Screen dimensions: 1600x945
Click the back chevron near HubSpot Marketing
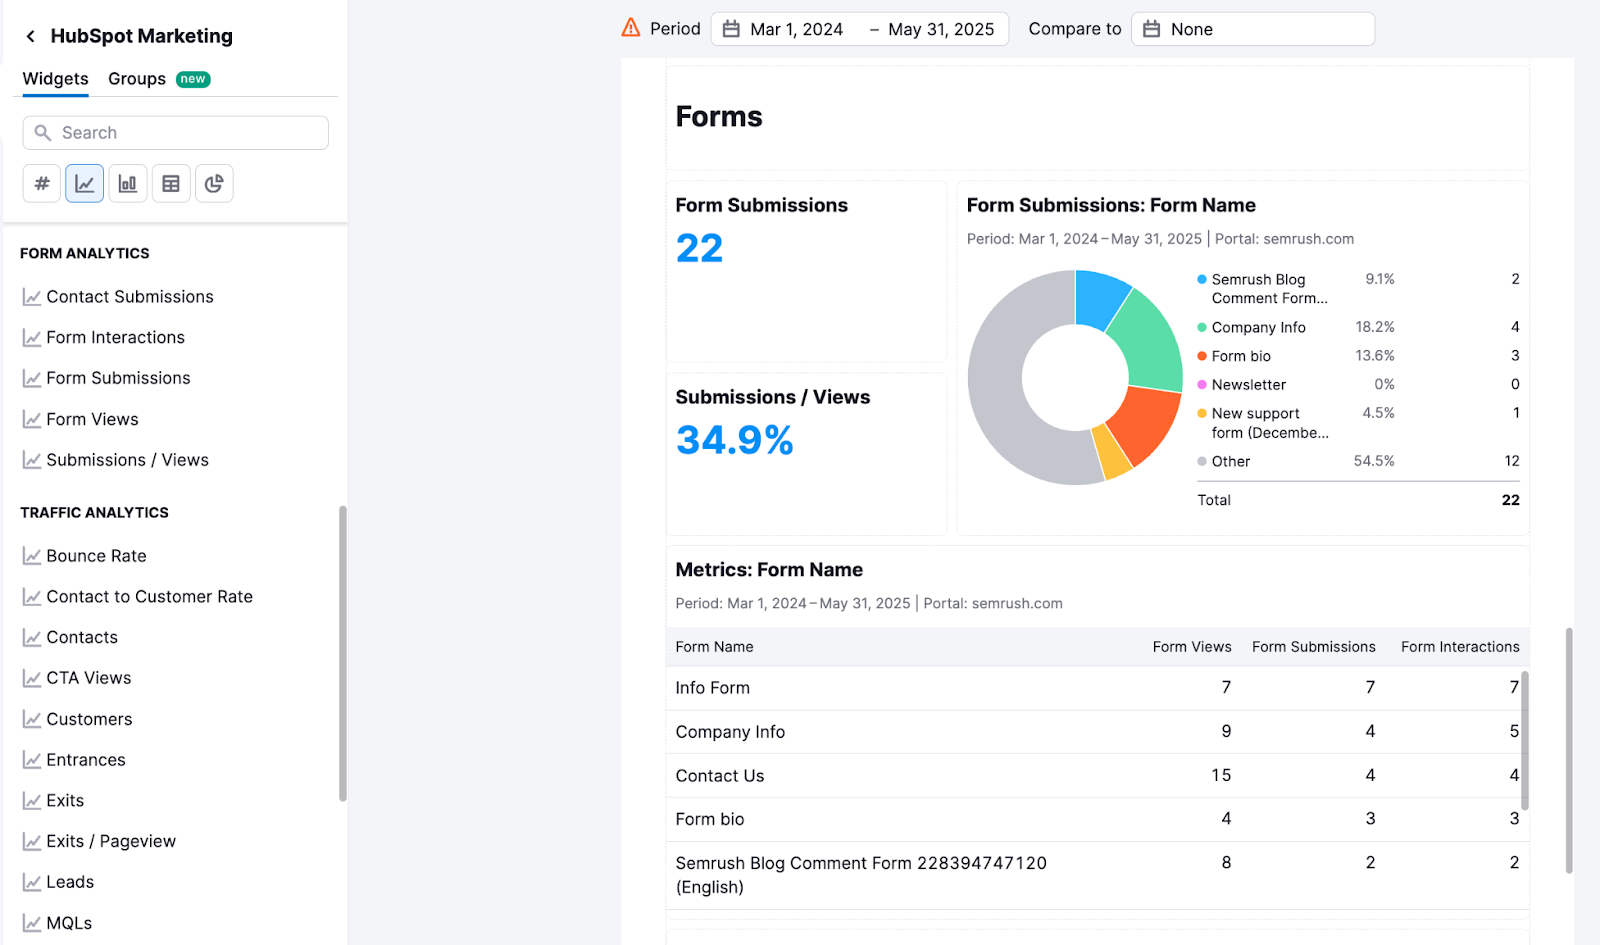coord(31,36)
